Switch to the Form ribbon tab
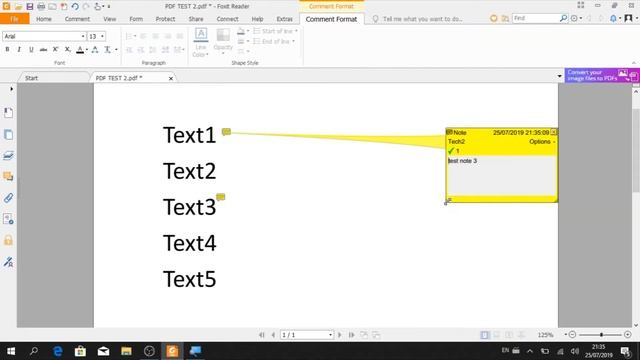640x360 pixels. (136, 19)
